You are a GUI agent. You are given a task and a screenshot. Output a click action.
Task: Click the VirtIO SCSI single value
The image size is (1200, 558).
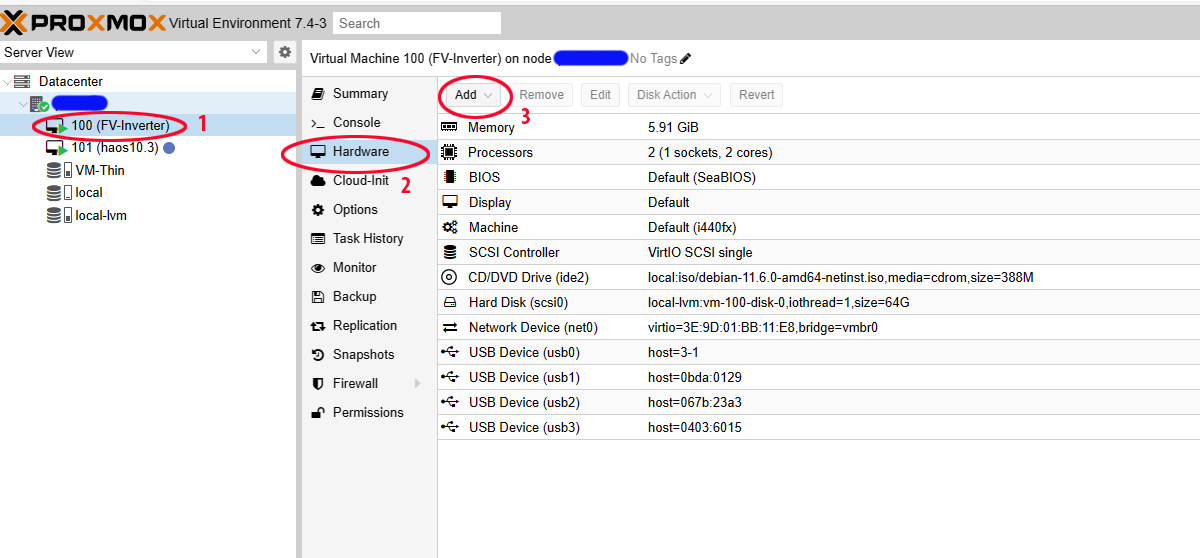pos(700,253)
